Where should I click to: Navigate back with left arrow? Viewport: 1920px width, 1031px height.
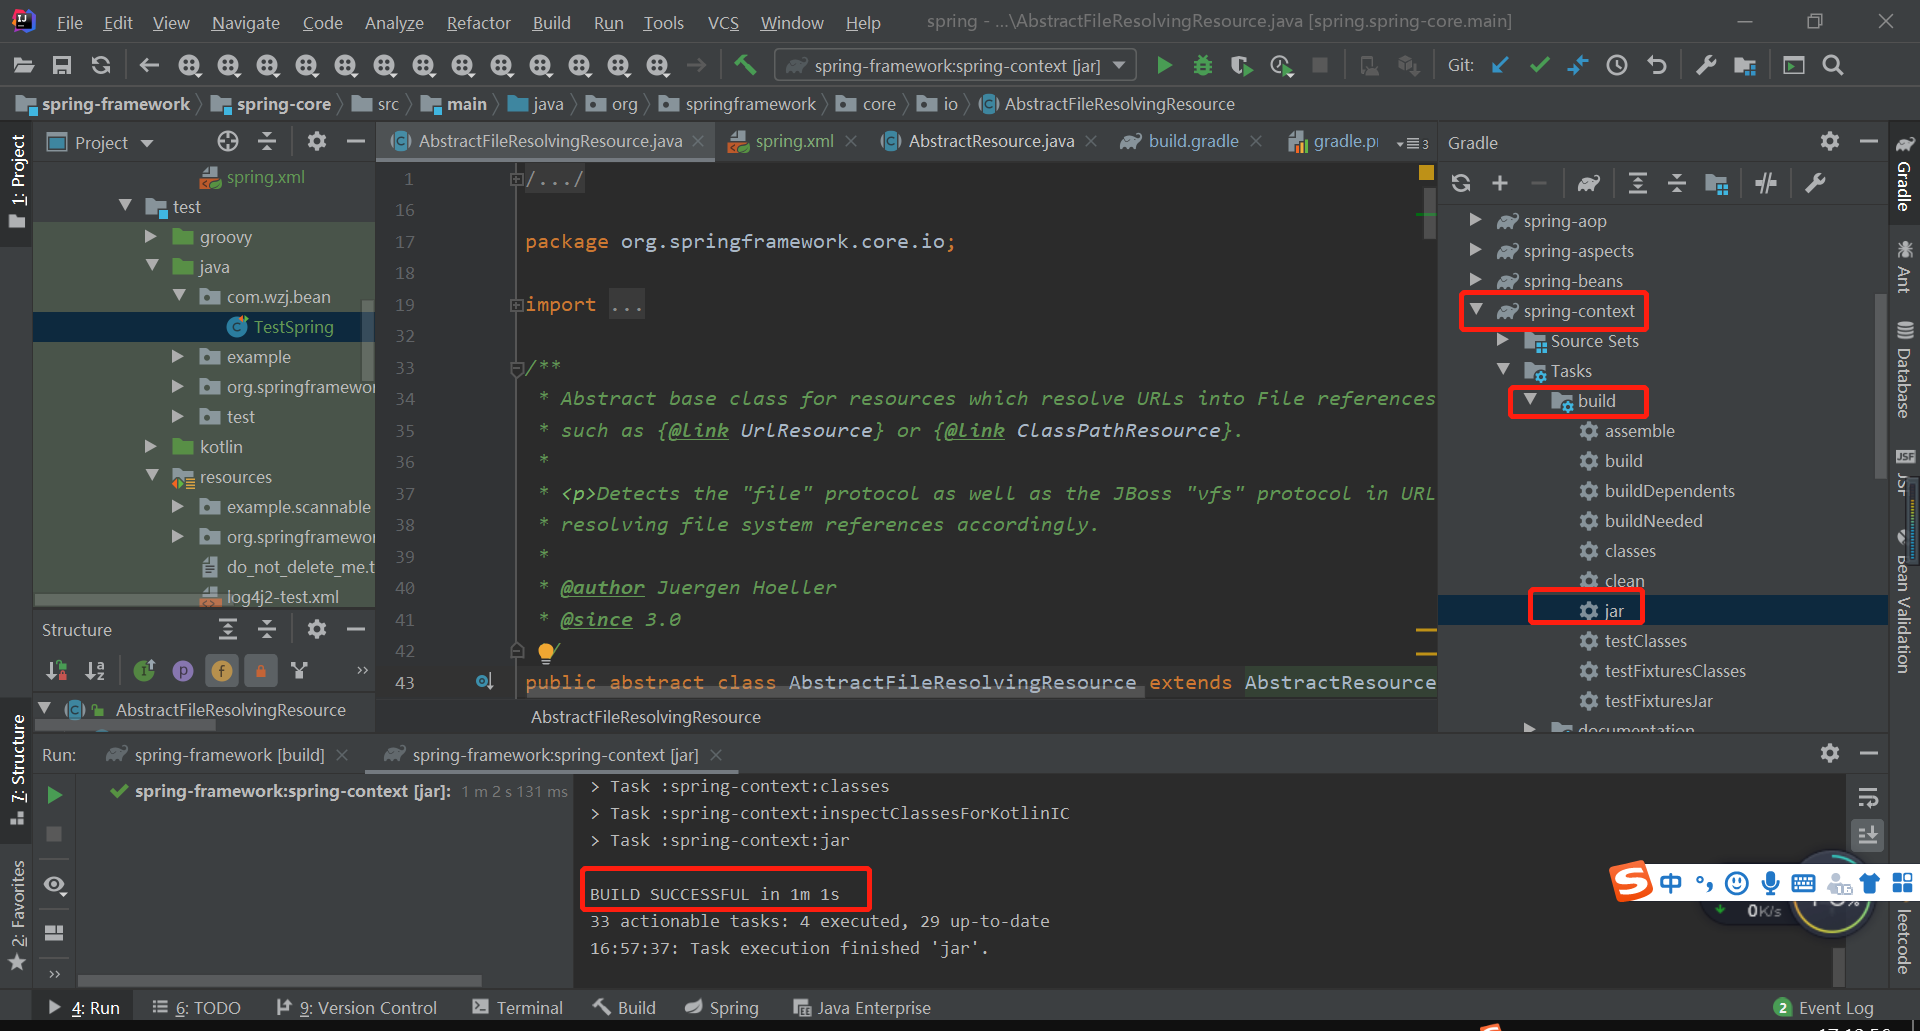pos(149,65)
